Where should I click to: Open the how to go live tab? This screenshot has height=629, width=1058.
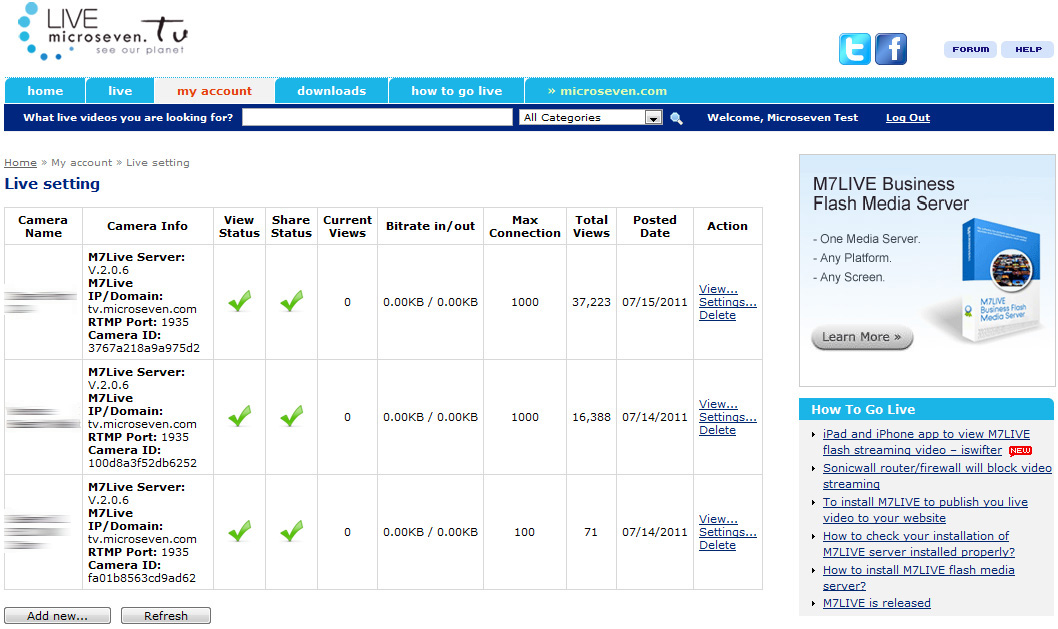(x=457, y=91)
